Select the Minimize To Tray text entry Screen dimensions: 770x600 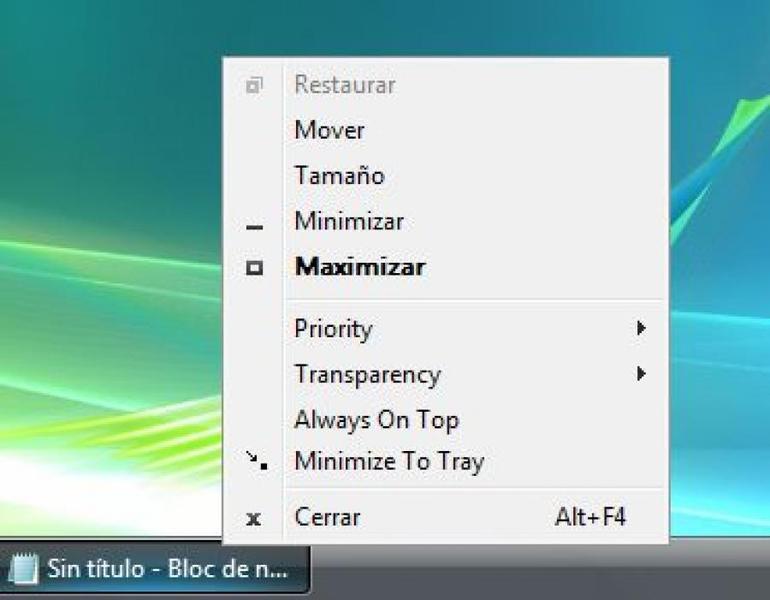pos(389,462)
